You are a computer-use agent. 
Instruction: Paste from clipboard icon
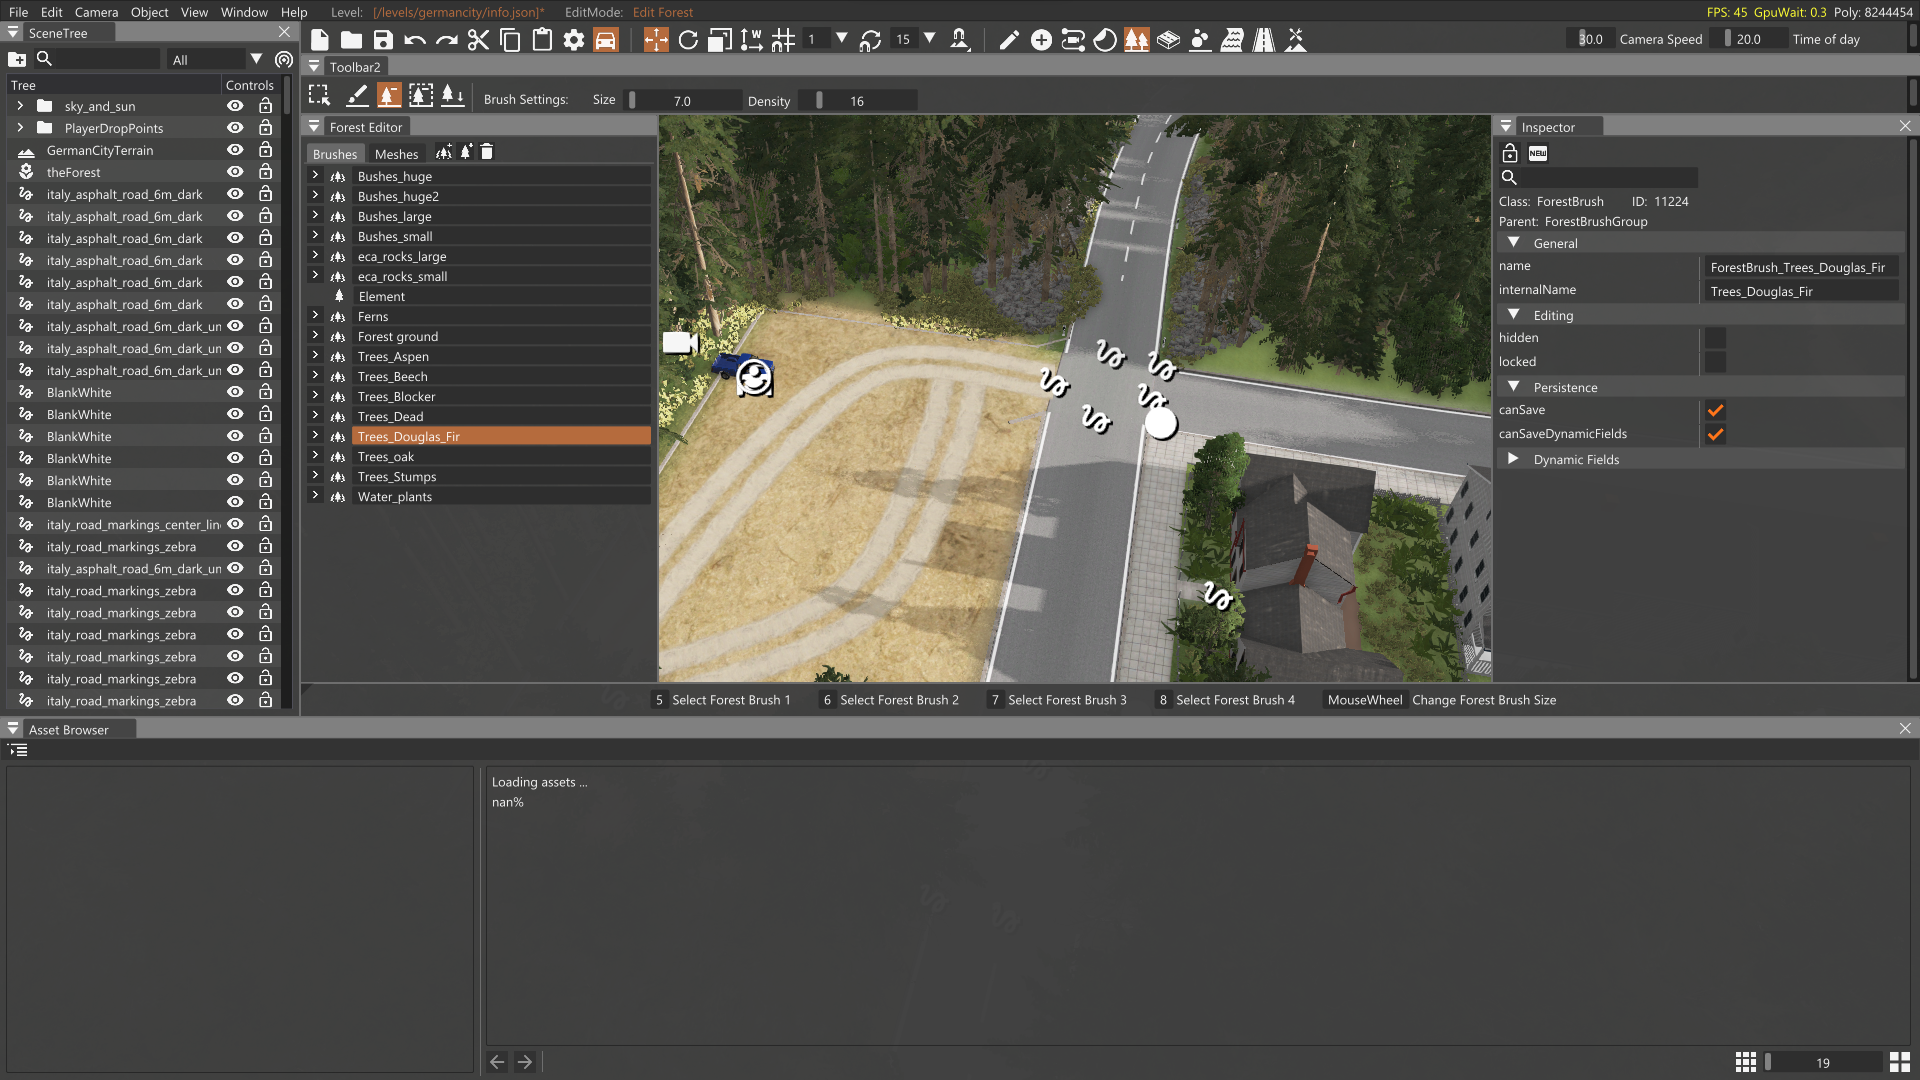[x=542, y=40]
